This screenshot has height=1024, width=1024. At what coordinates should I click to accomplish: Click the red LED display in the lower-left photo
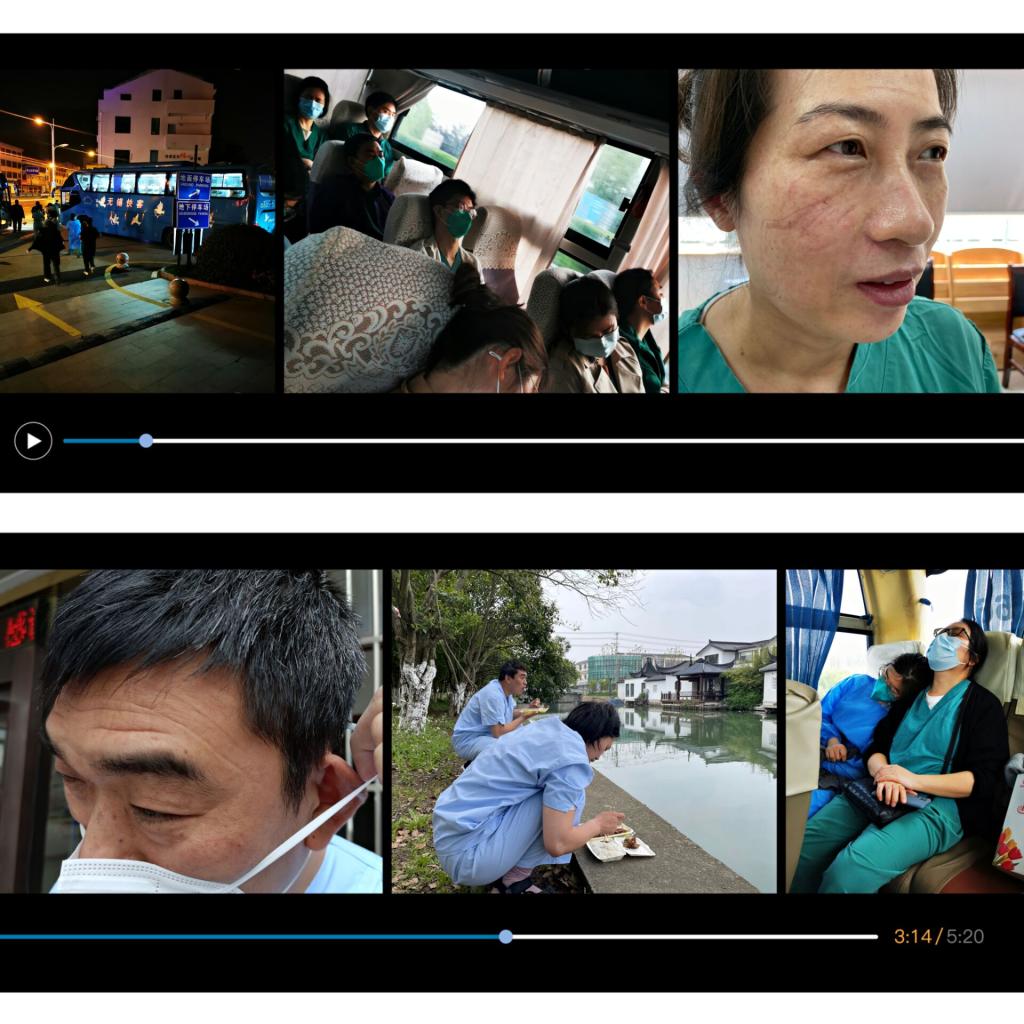point(19,626)
